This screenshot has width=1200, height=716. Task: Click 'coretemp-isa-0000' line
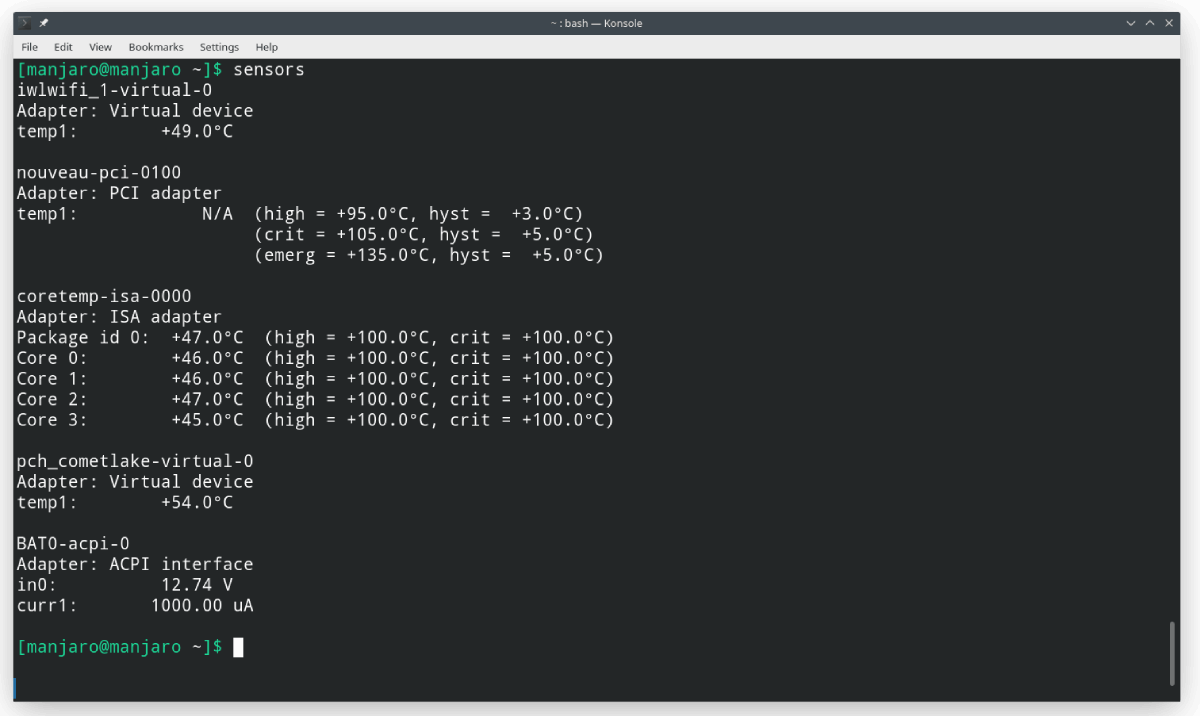coord(104,296)
